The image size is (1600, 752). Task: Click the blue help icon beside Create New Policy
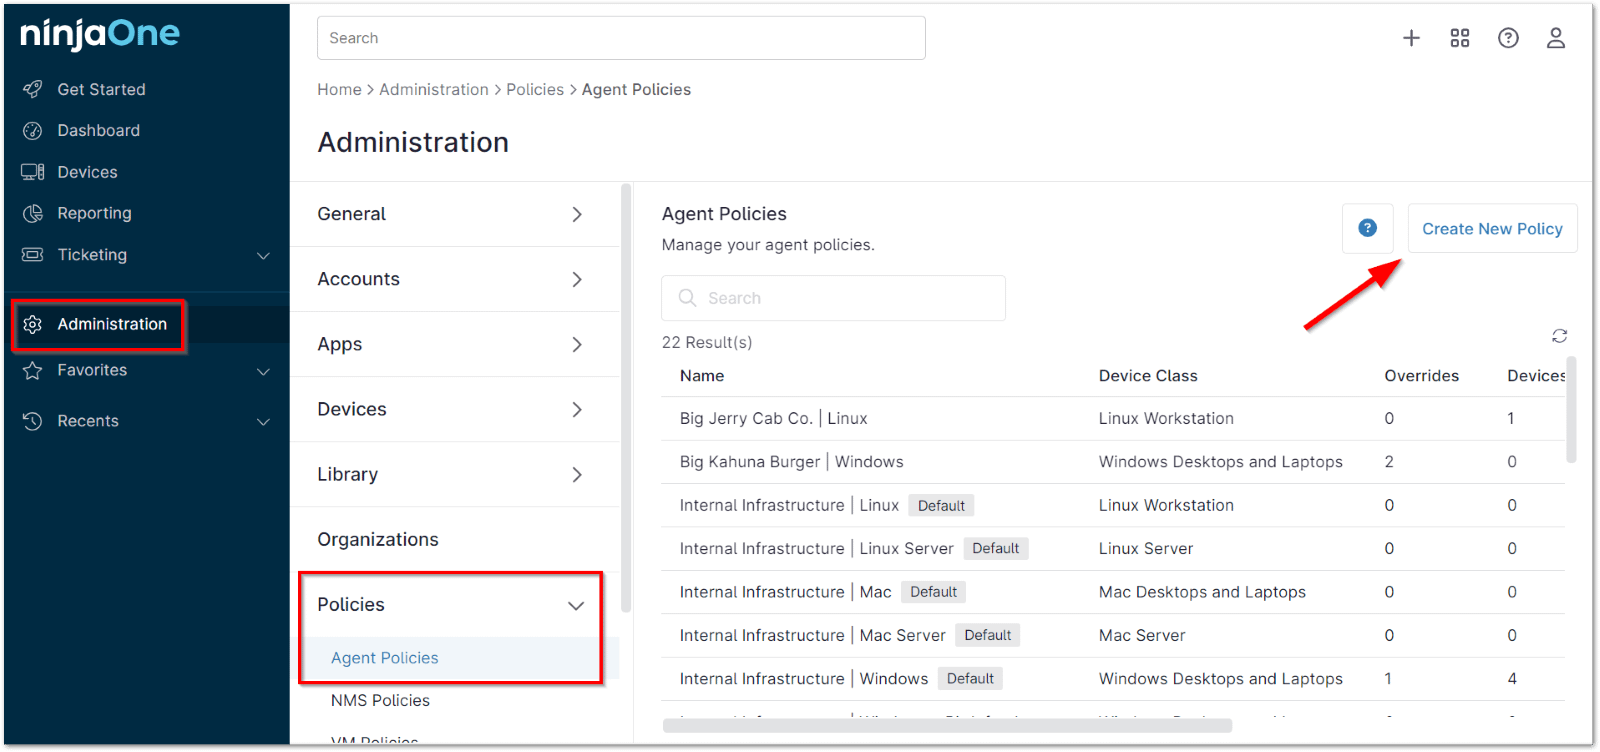tap(1367, 228)
